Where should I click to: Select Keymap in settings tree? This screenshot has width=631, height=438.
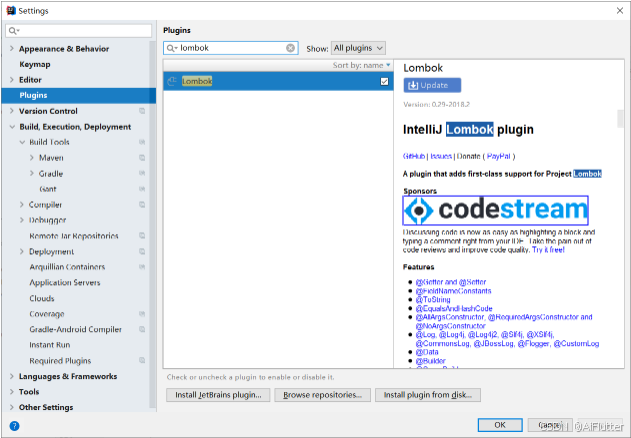point(35,64)
